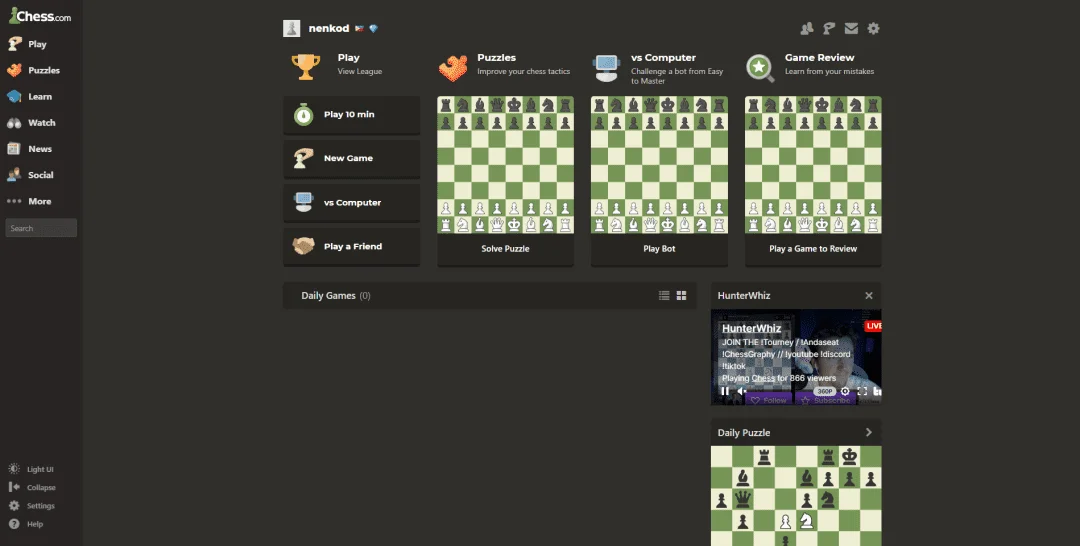Open the messages envelope icon

[x=851, y=28]
